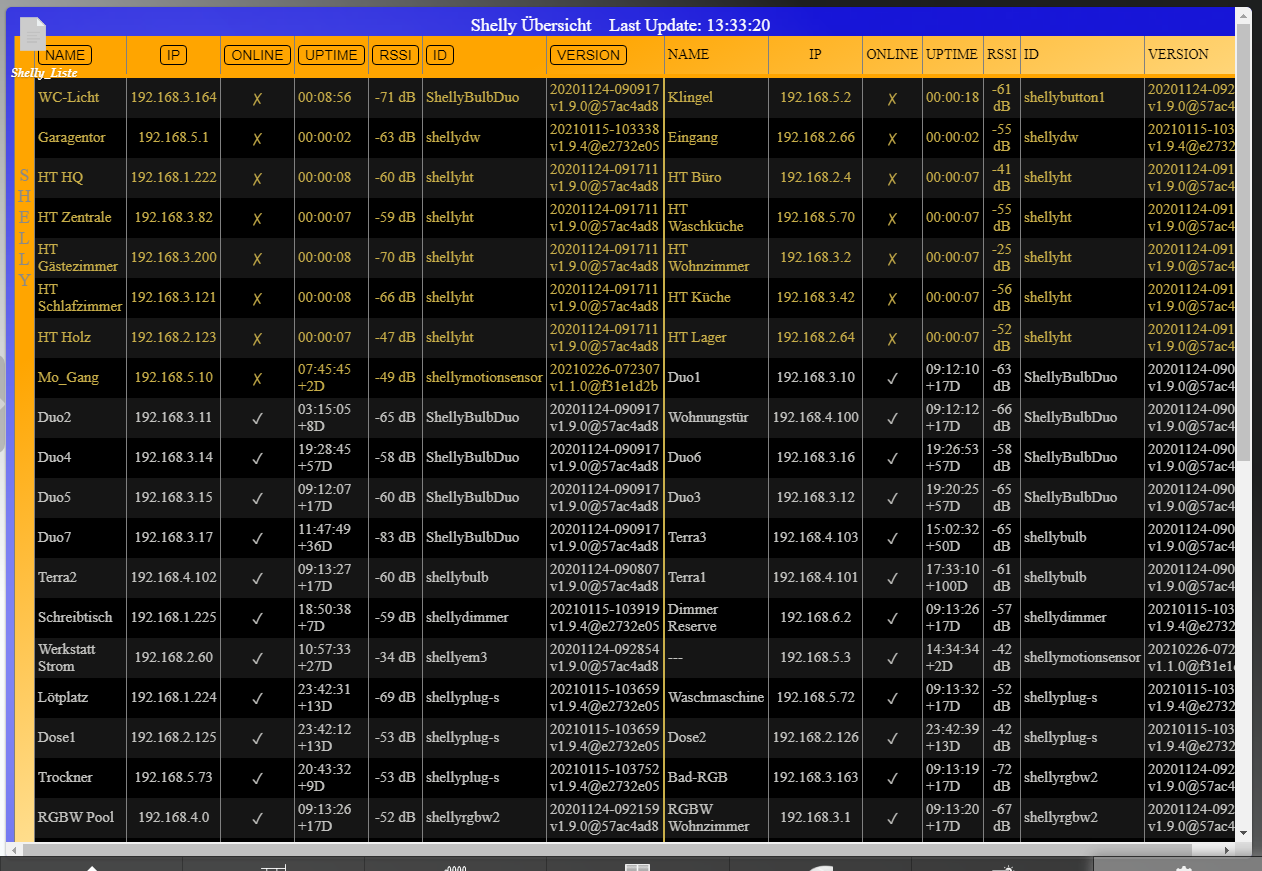Click the online checkmark for Terra1
Viewport: 1262px width, 871px height.
point(892,578)
